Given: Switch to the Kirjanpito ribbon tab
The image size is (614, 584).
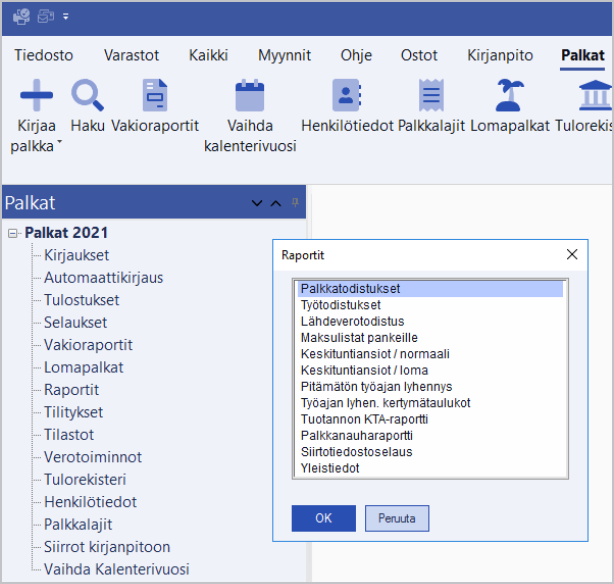Looking at the screenshot, I should tap(500, 56).
